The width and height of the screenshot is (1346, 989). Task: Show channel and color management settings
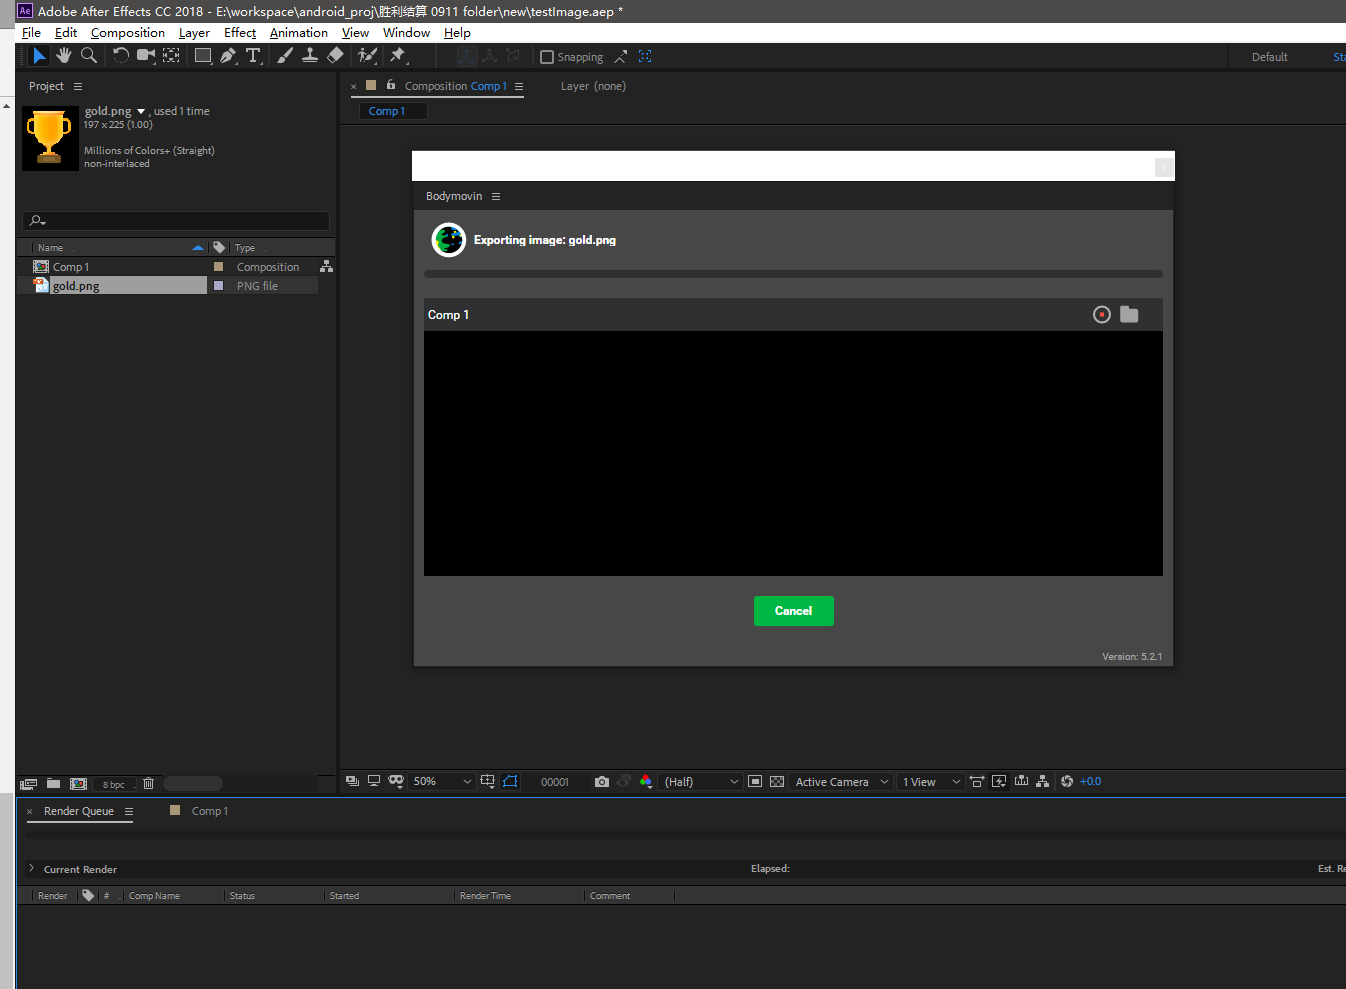click(646, 781)
